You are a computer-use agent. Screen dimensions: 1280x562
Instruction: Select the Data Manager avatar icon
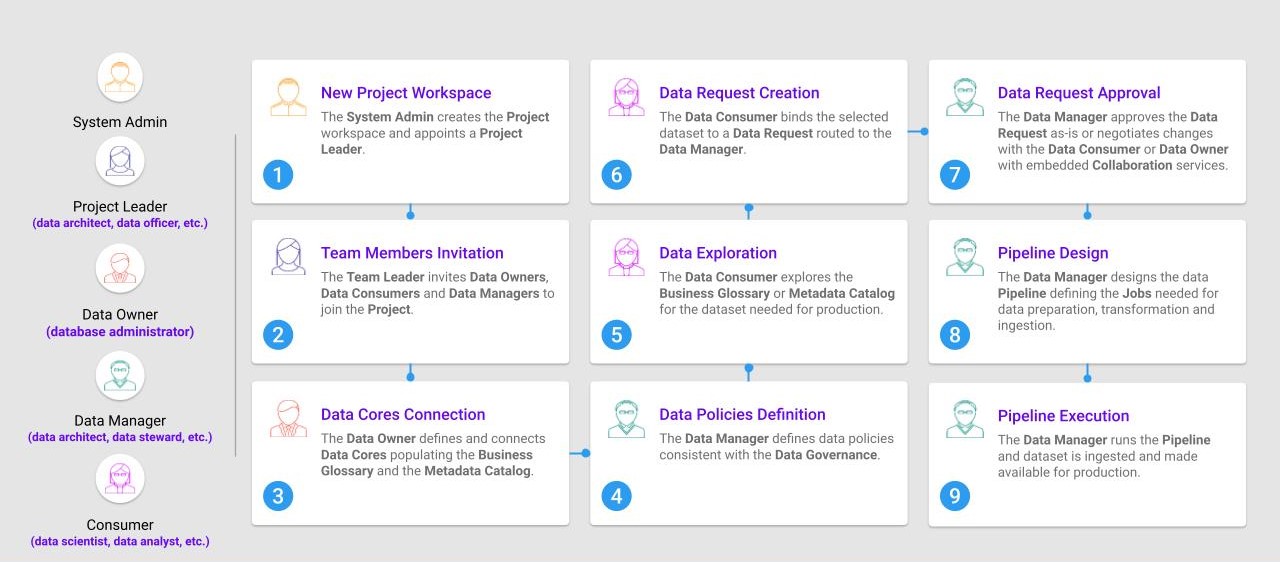point(120,375)
